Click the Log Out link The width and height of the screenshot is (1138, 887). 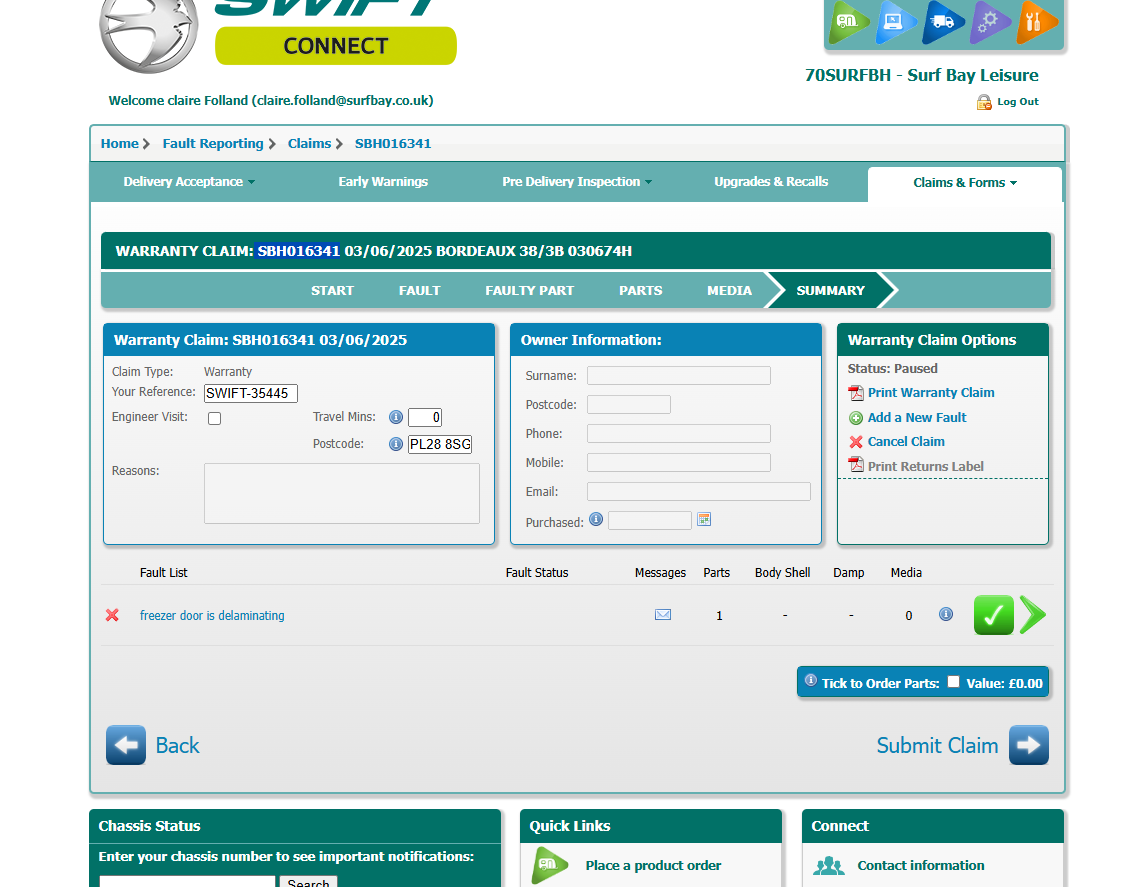click(x=1018, y=102)
